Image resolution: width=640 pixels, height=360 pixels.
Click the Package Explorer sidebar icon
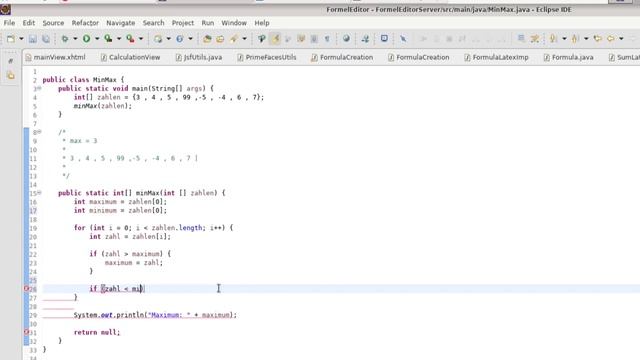(x=11, y=76)
